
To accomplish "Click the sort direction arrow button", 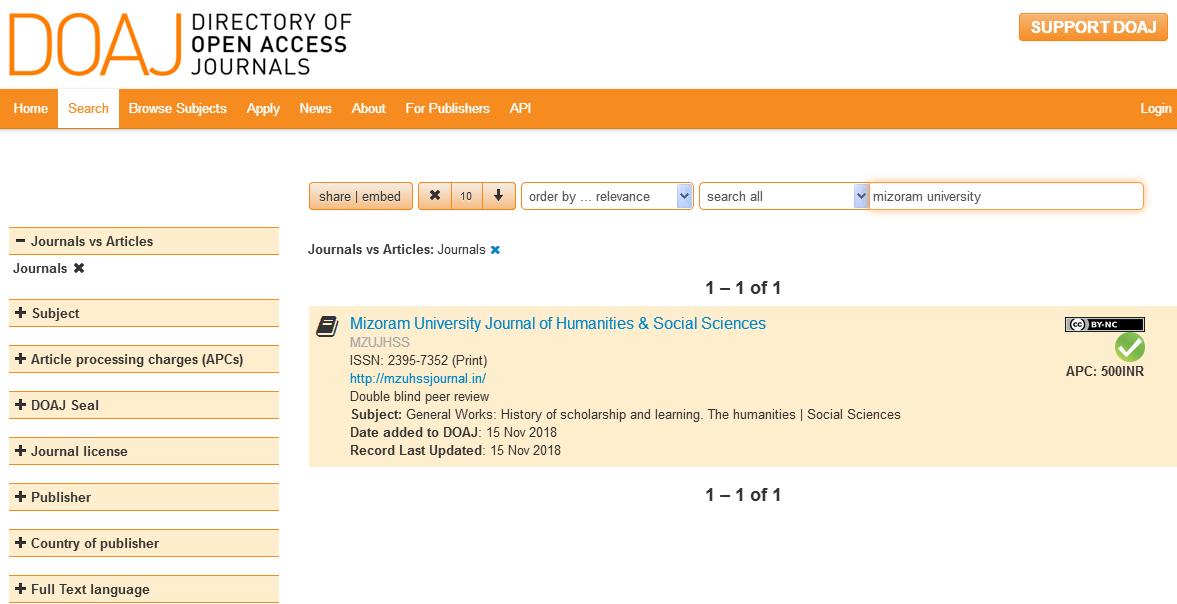I will point(498,196).
